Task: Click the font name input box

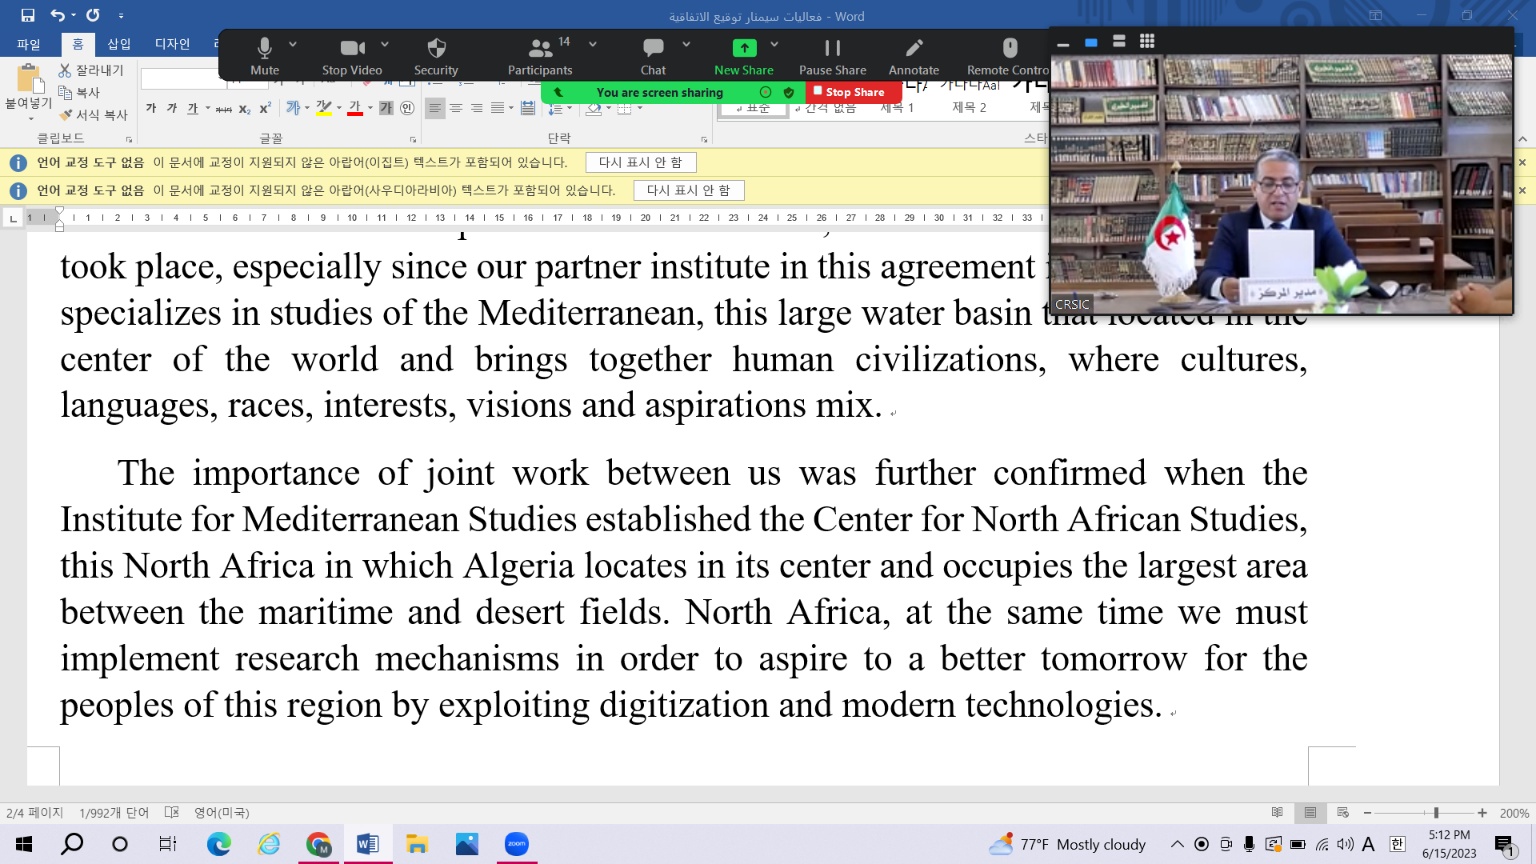Action: [x=182, y=79]
